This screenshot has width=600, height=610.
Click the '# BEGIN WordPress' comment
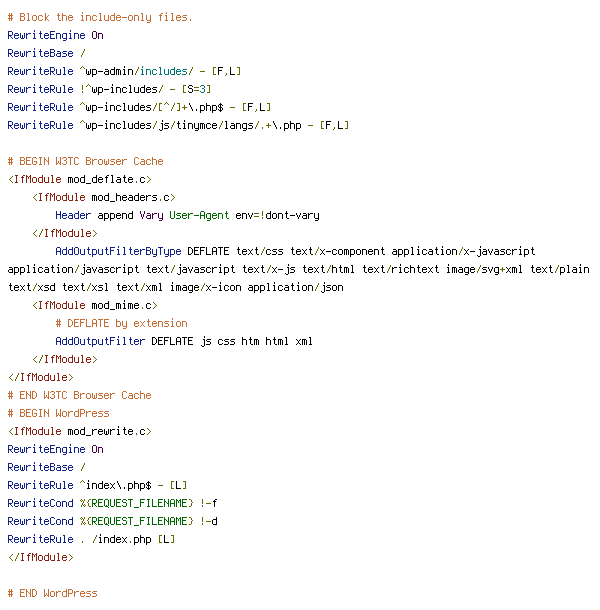click(x=58, y=413)
